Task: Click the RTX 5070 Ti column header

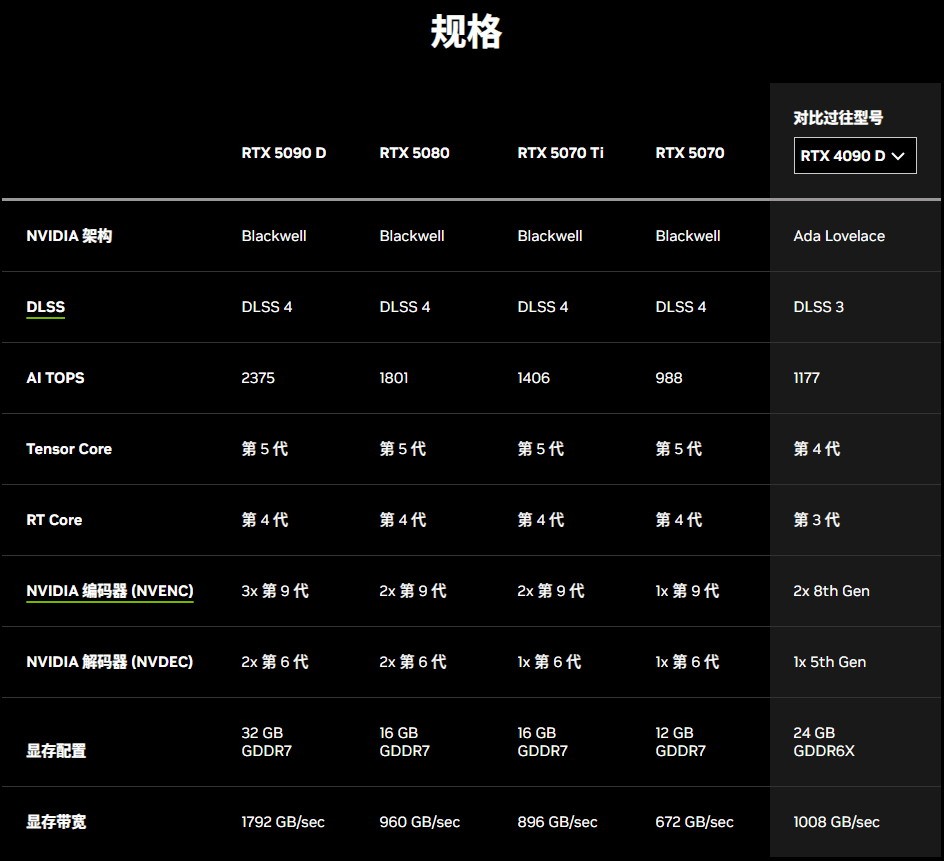Action: click(x=560, y=153)
